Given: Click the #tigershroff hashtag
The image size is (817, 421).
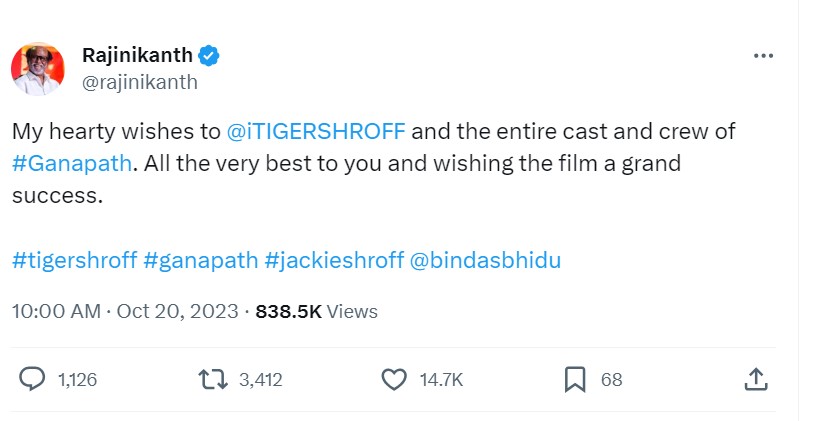Looking at the screenshot, I should point(74,261).
